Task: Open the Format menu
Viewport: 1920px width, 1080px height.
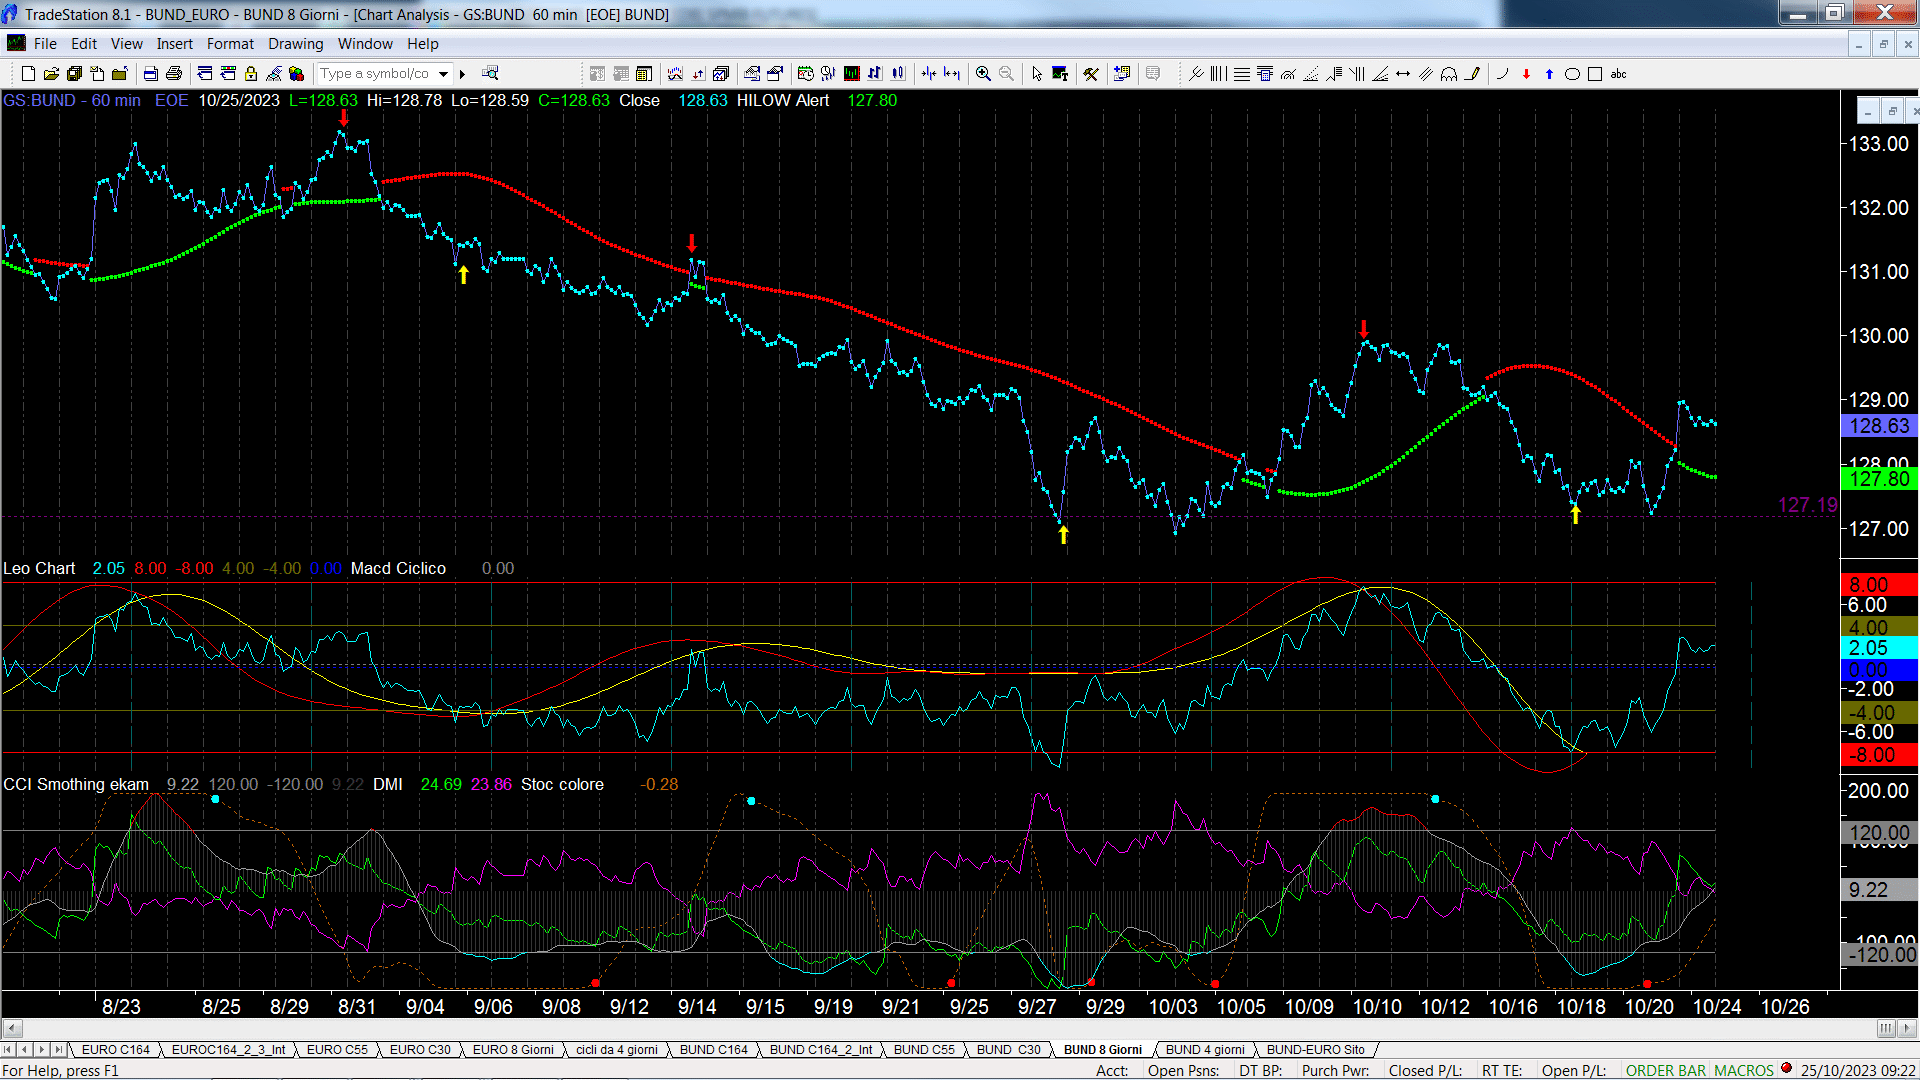Action: [230, 44]
